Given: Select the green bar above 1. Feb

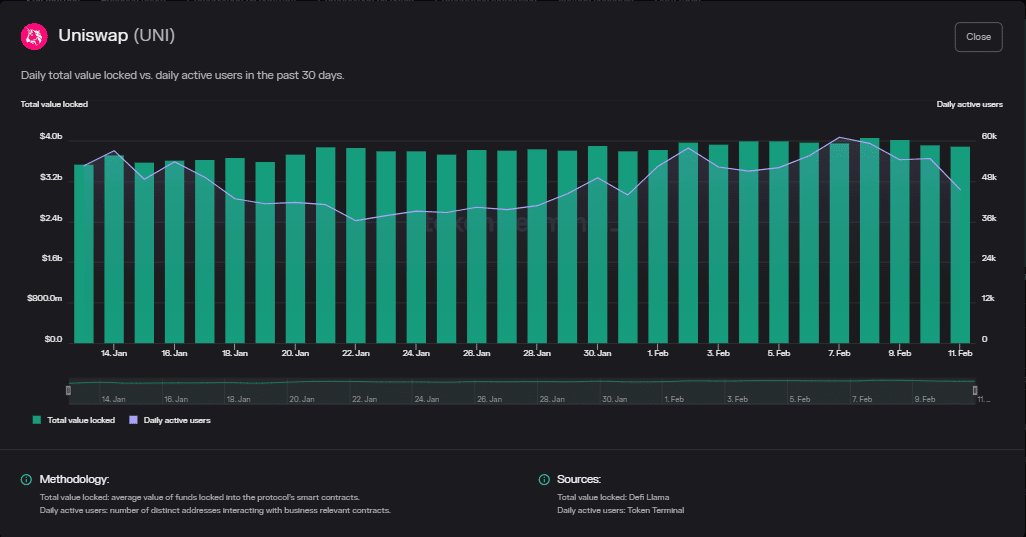Looking at the screenshot, I should [658, 247].
